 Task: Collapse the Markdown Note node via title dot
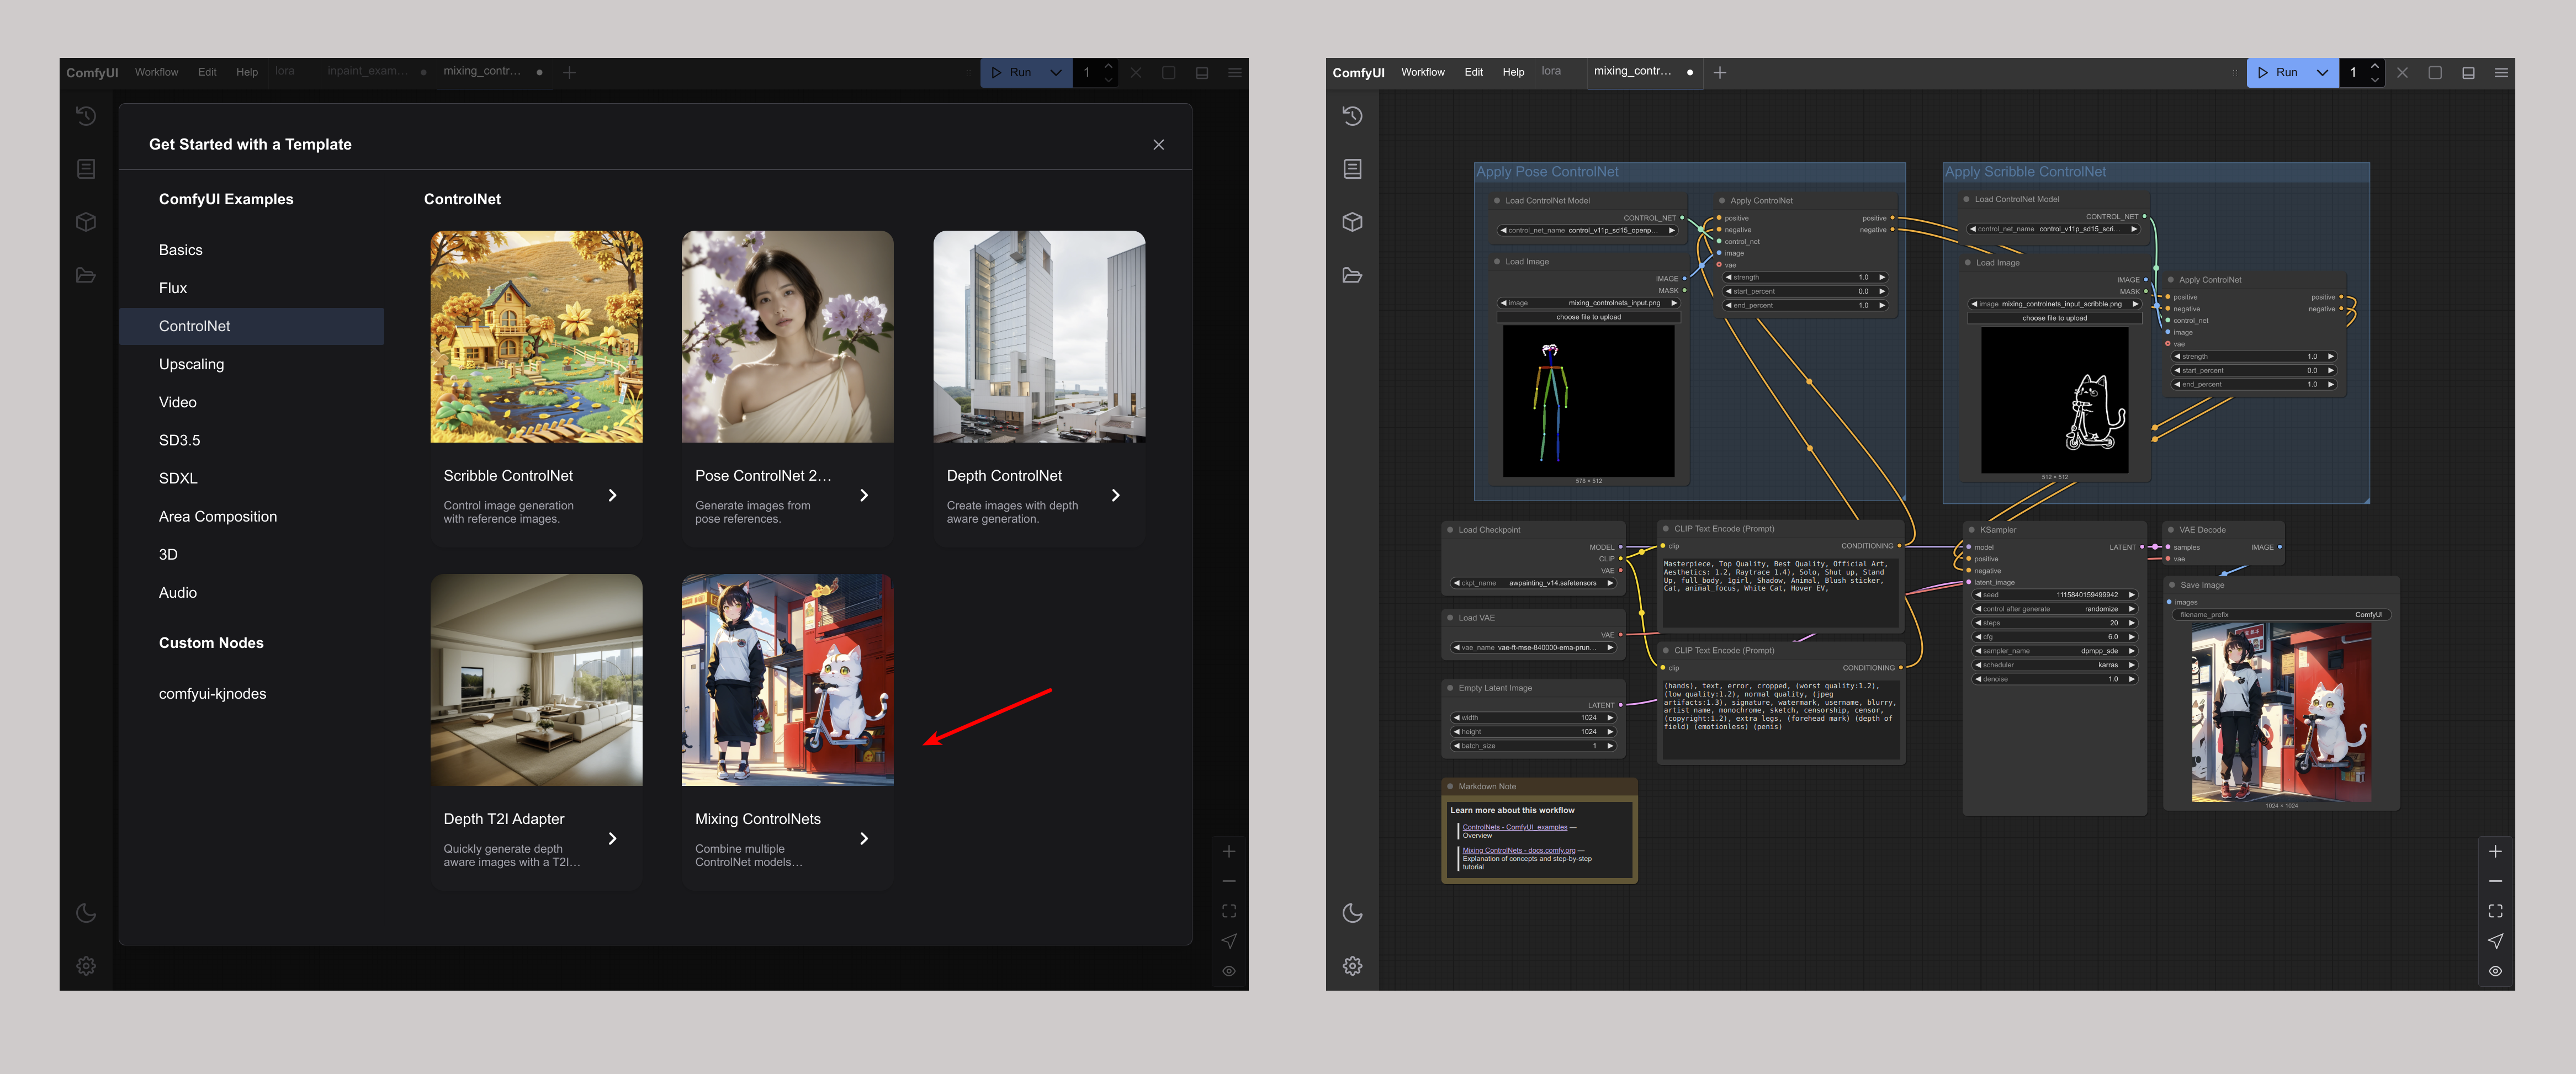(1449, 786)
